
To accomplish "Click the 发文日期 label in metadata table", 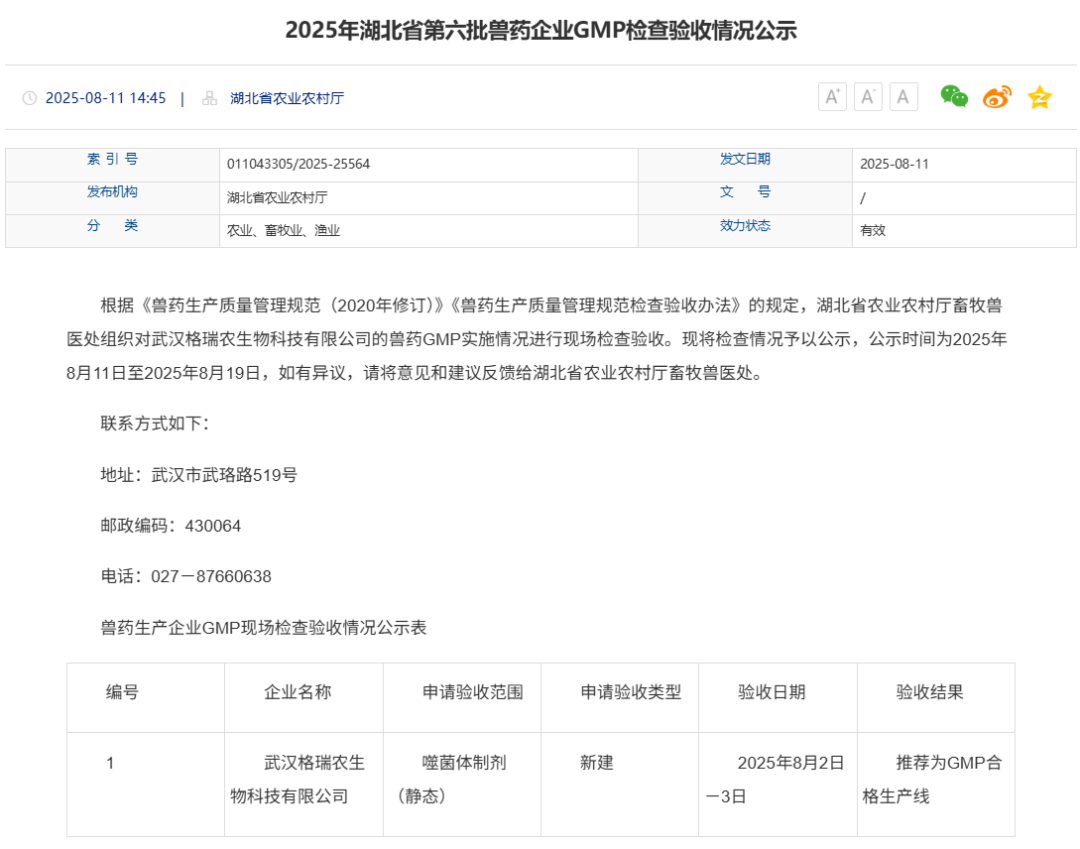I will point(745,159).
